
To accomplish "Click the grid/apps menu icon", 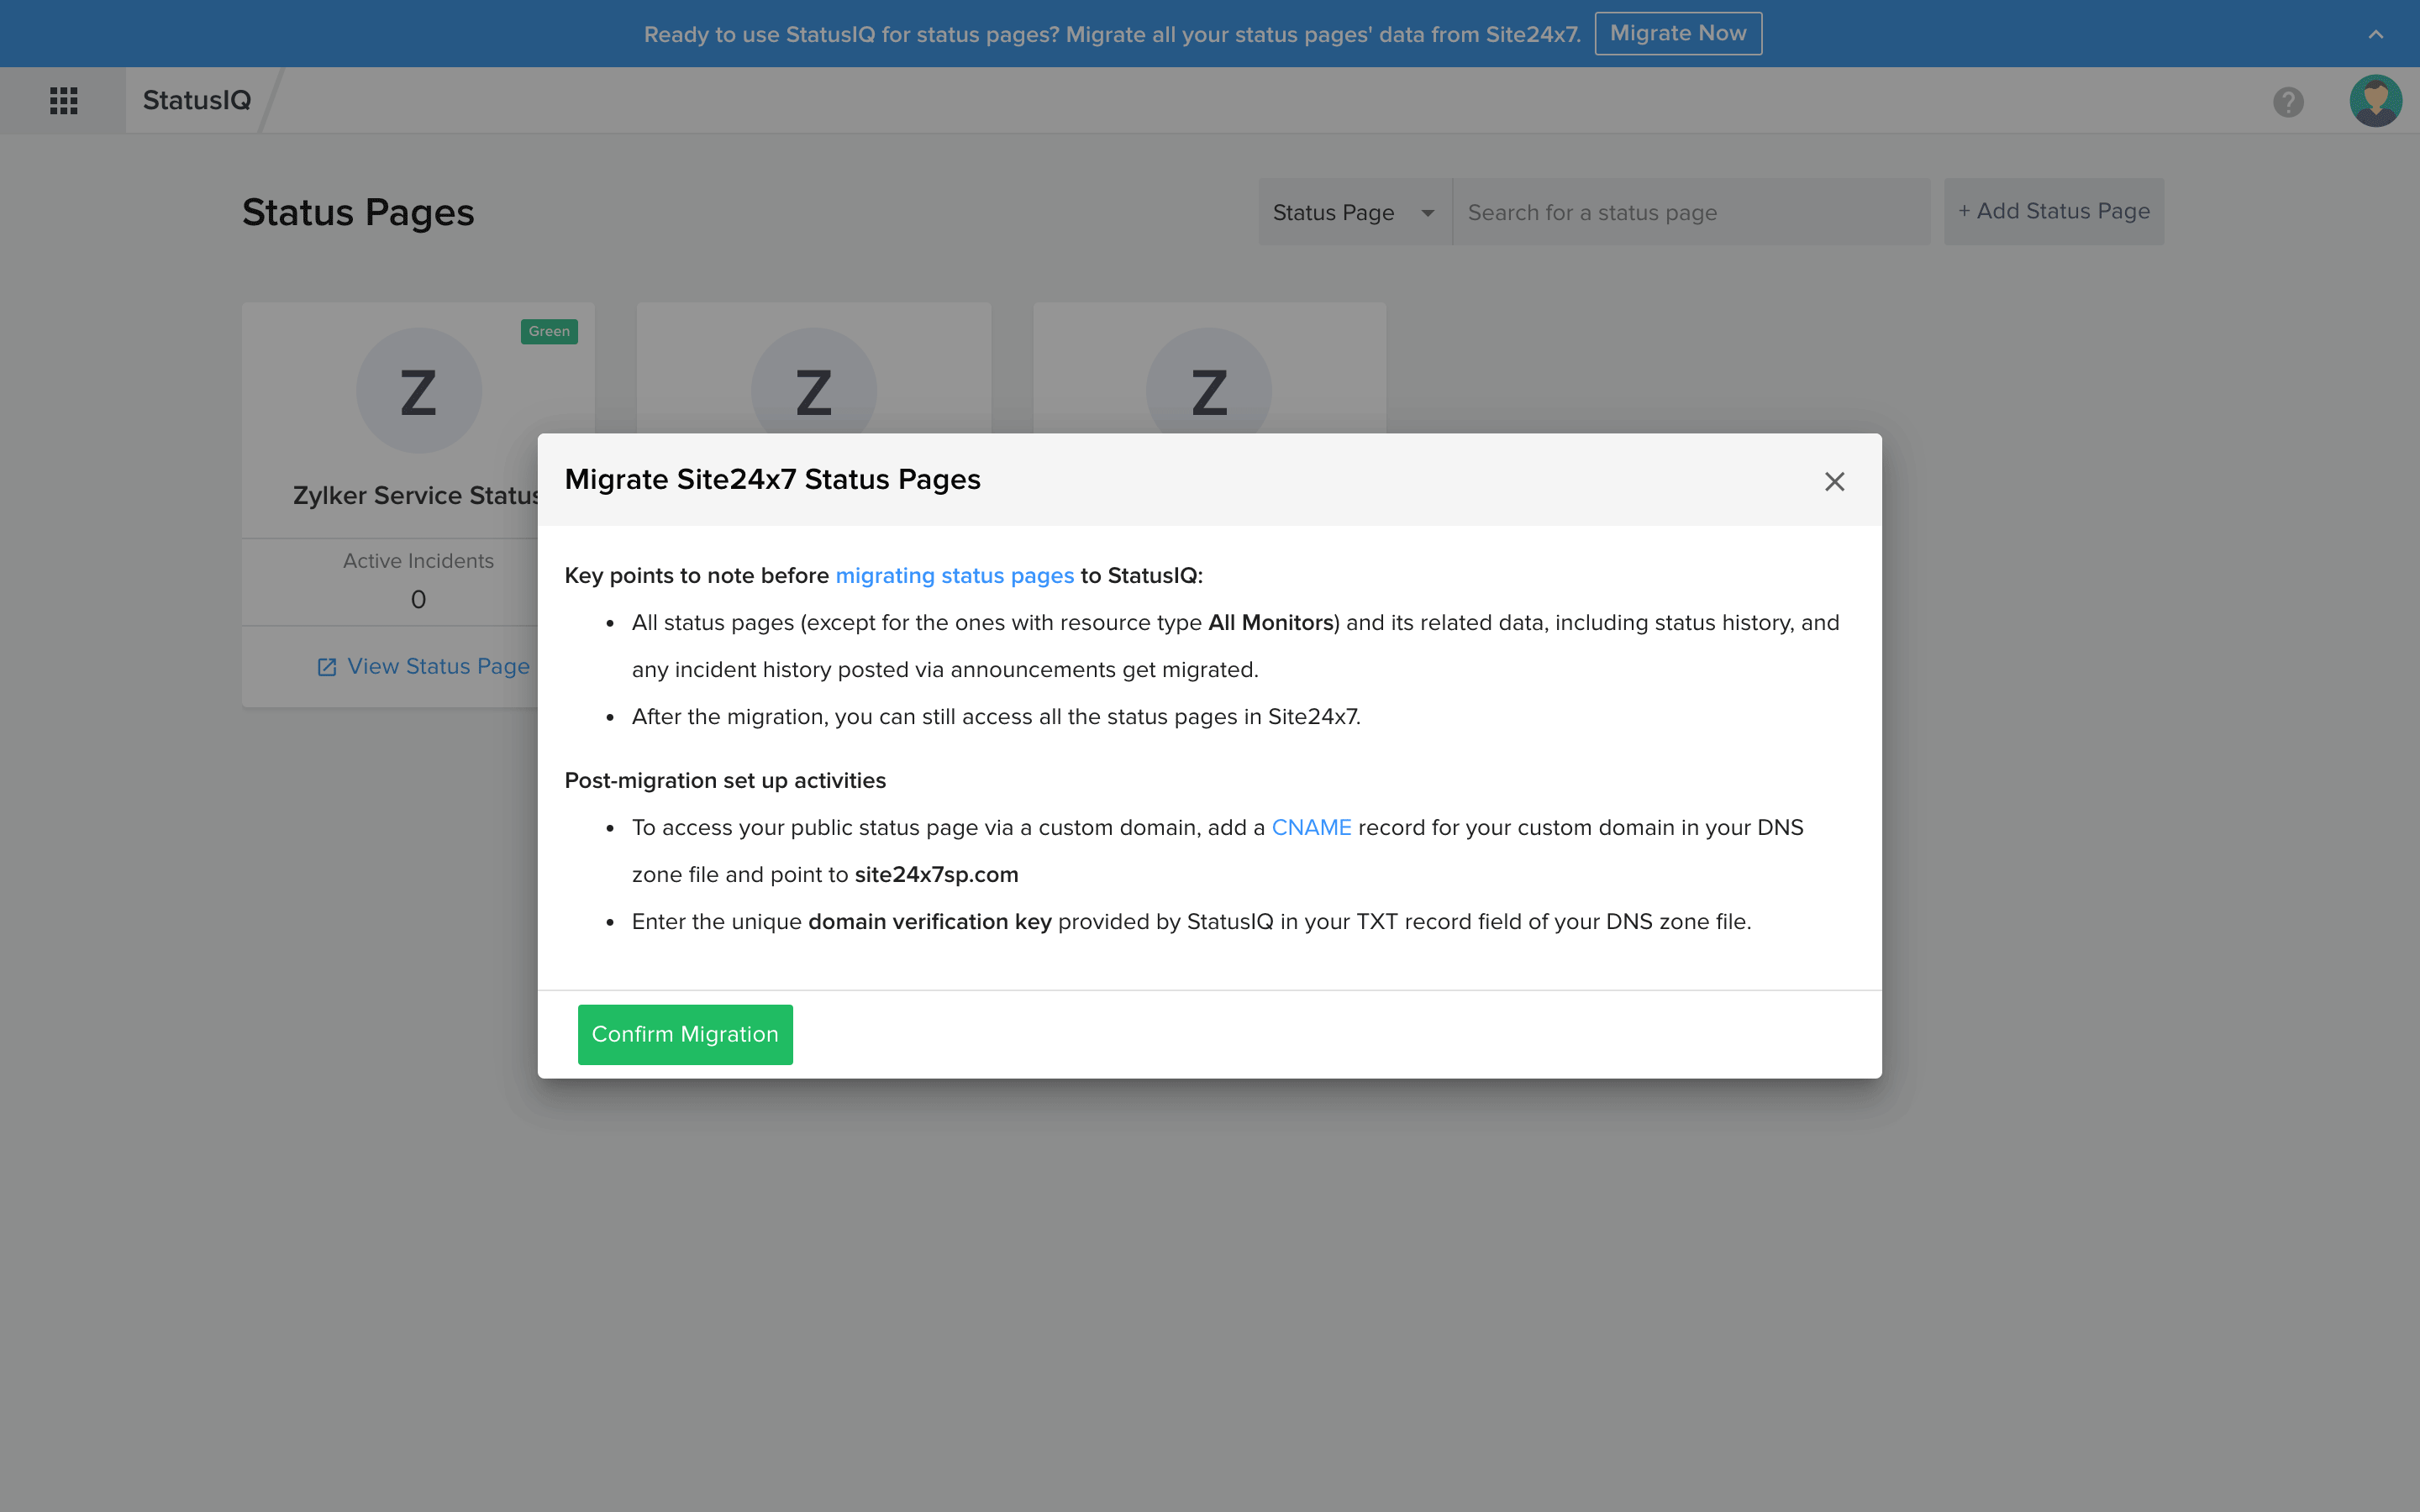I will (x=63, y=99).
